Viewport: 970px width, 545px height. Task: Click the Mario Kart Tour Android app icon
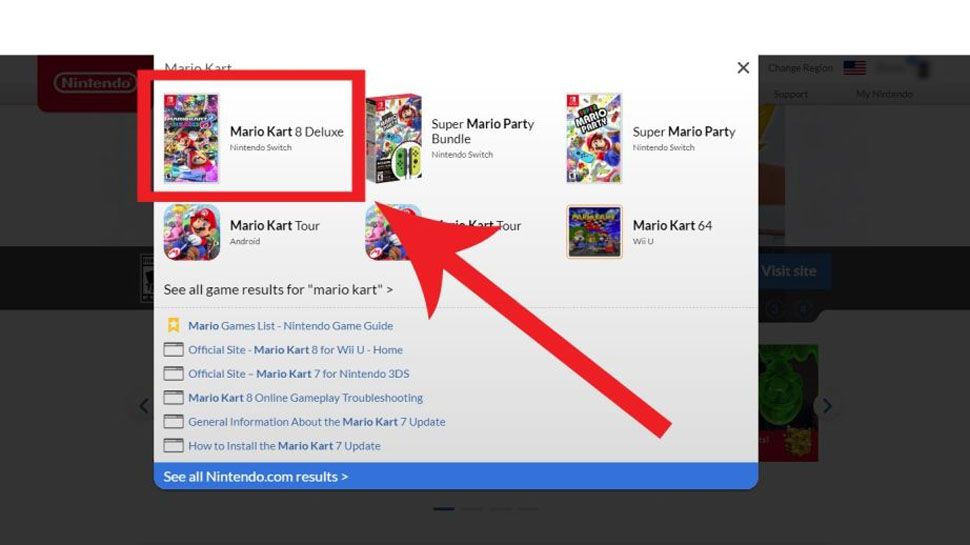tap(192, 232)
